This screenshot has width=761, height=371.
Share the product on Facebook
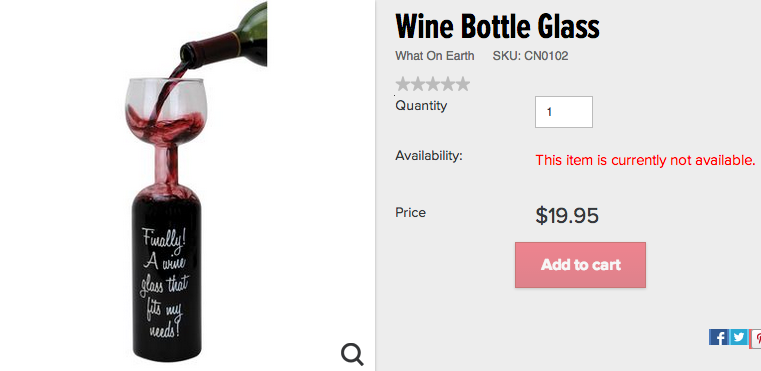click(719, 337)
